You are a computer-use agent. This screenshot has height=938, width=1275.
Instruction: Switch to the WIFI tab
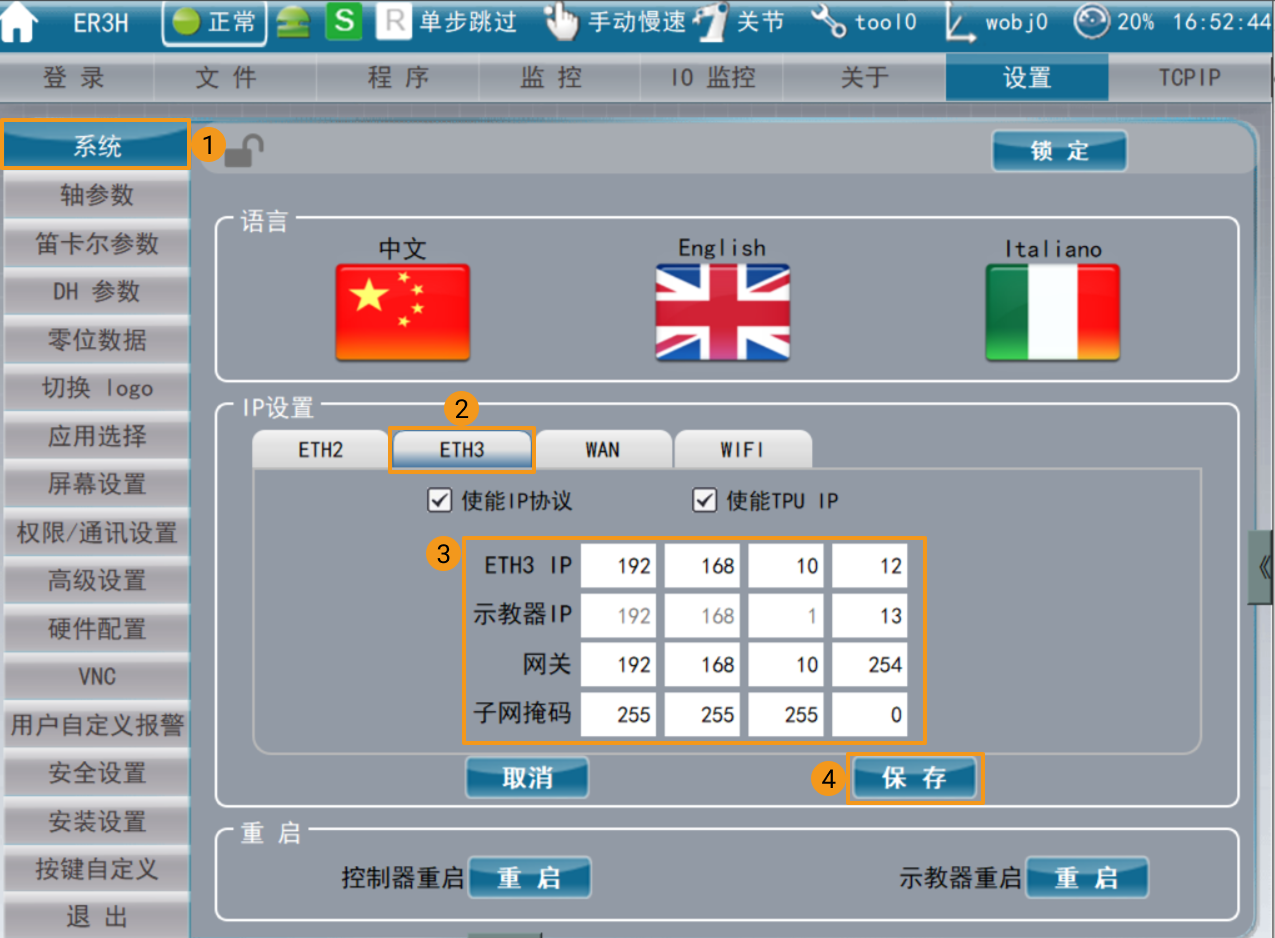click(x=742, y=450)
